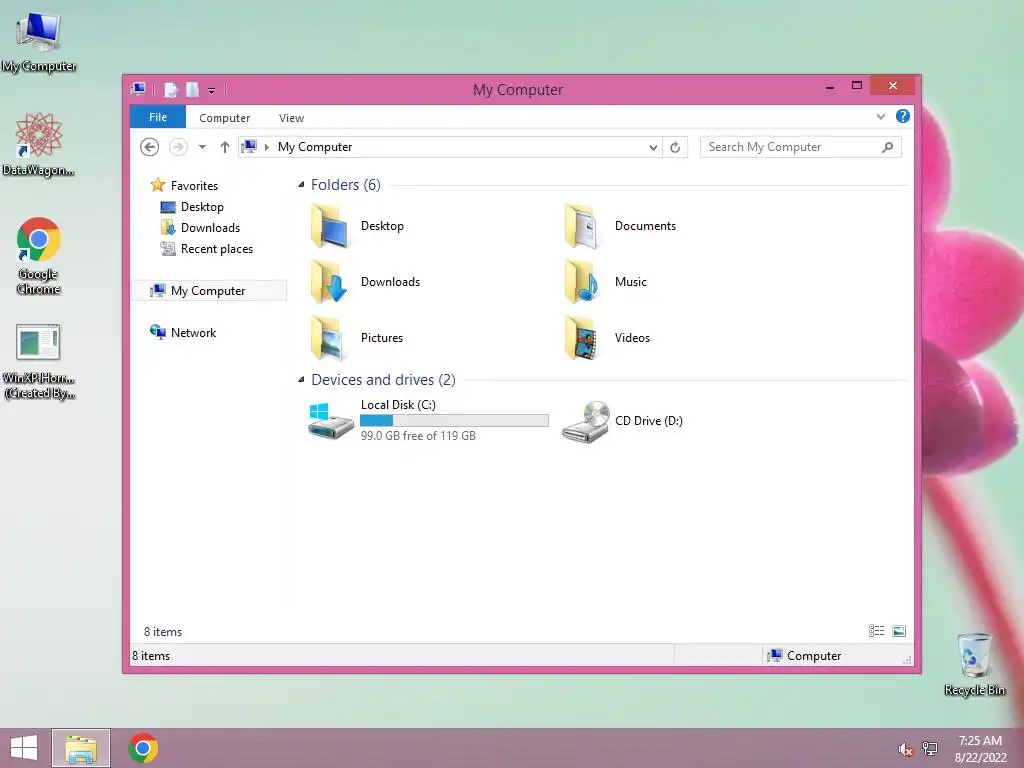
Task: Switch to the large icons view button
Action: point(899,631)
